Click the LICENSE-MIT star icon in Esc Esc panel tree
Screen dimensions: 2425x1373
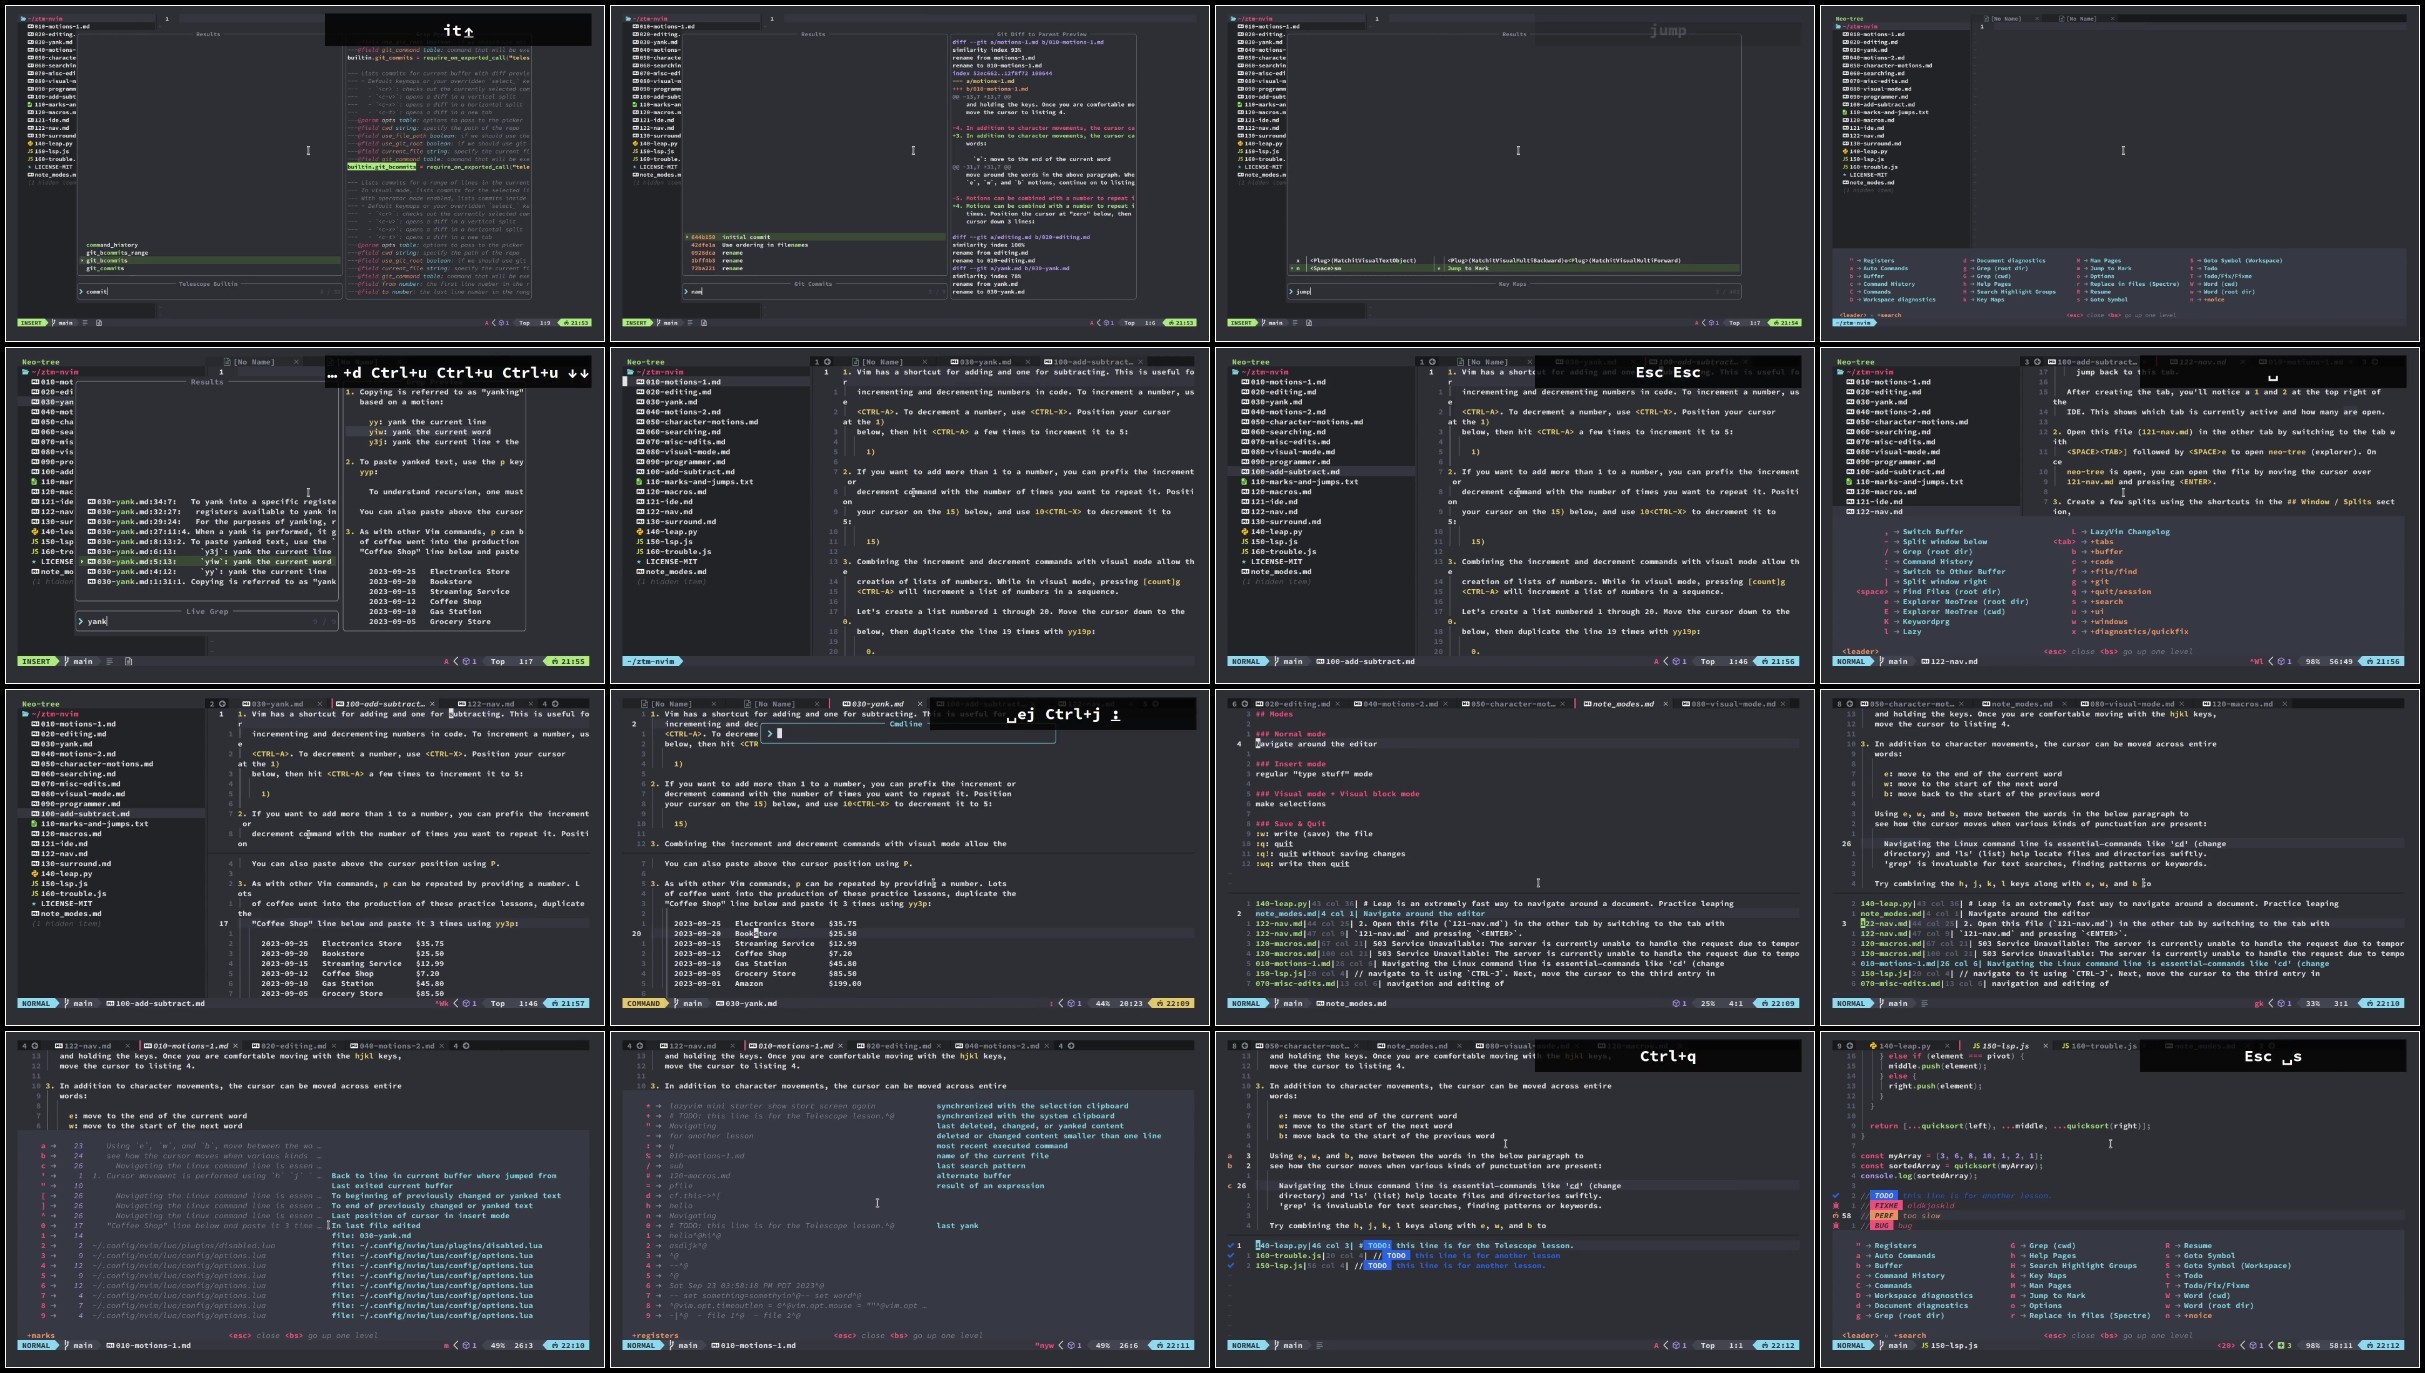click(1245, 562)
